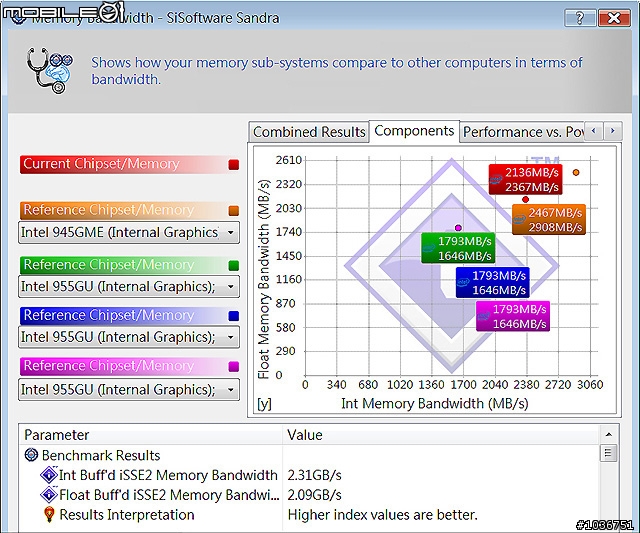Select the Components tab
The image size is (640, 533).
[x=414, y=131]
